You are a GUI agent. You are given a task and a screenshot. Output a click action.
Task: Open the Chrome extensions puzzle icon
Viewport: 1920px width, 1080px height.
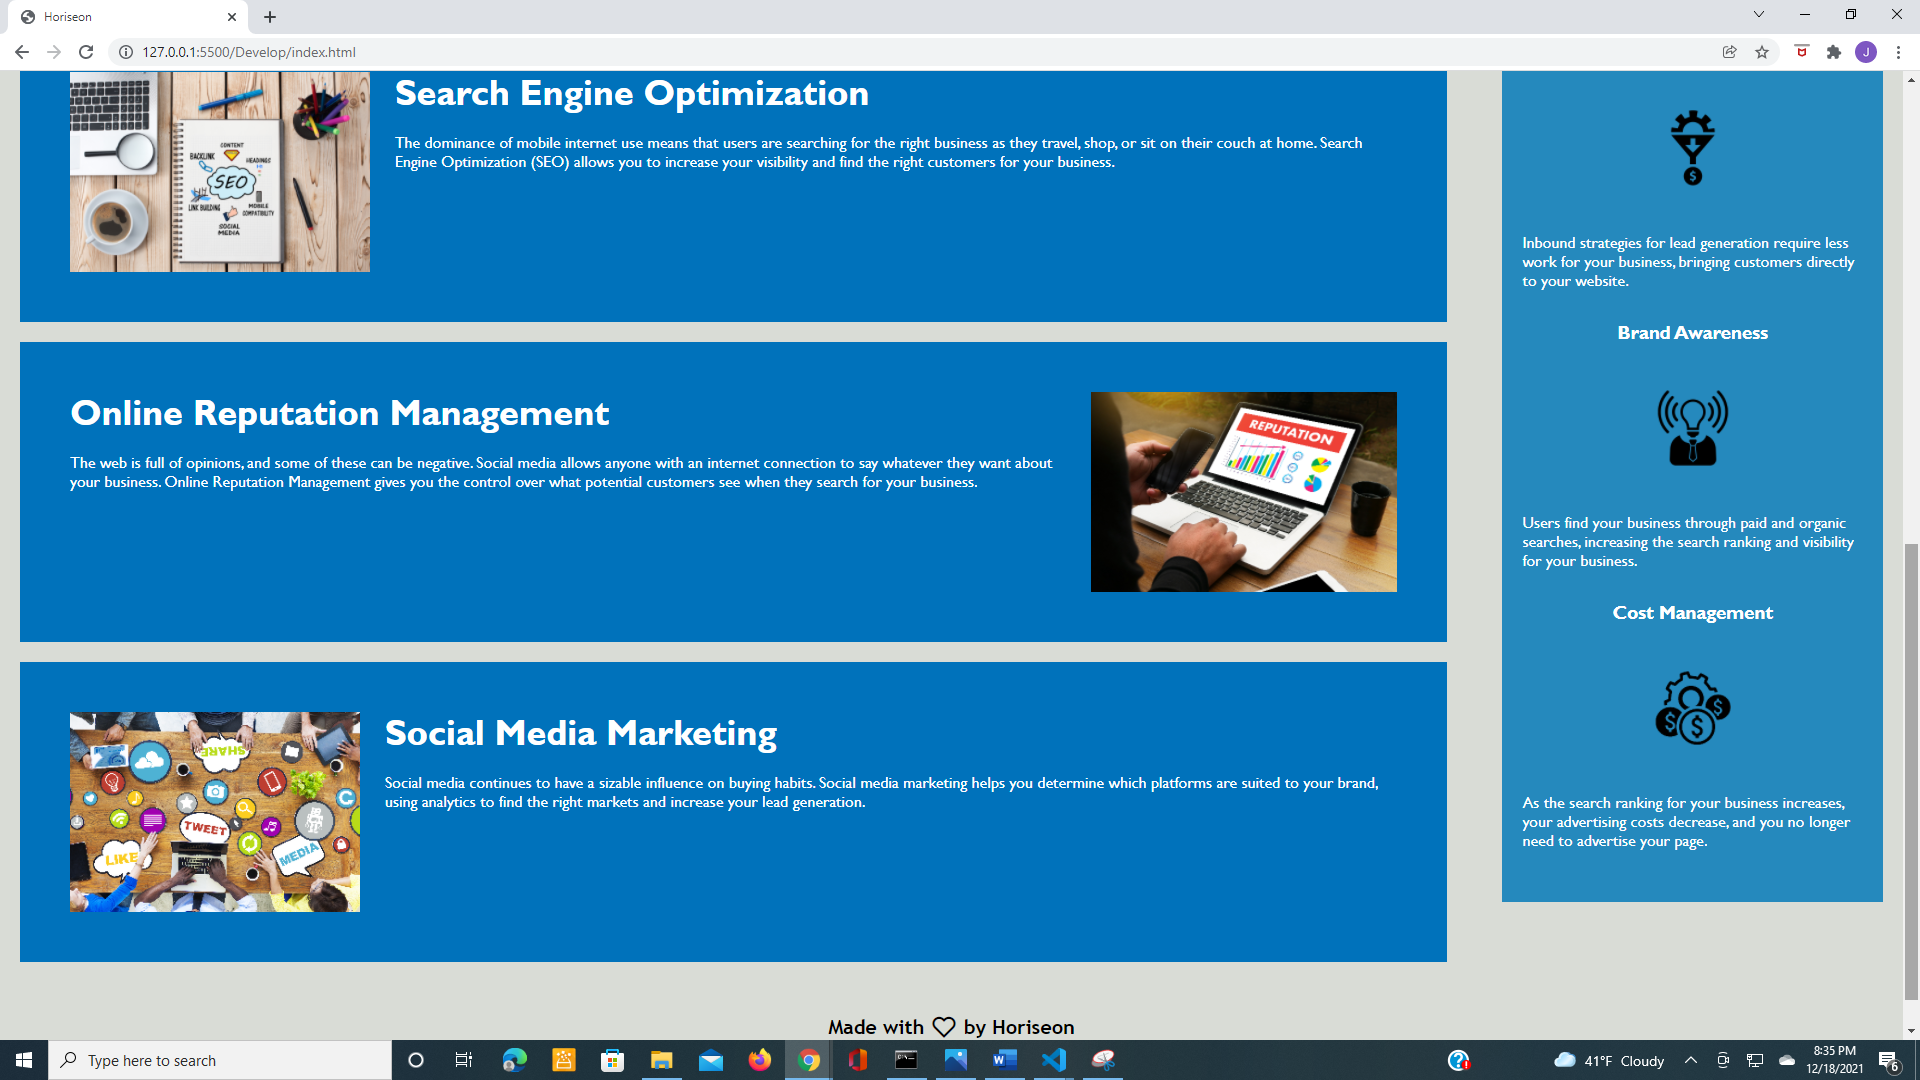click(1833, 52)
